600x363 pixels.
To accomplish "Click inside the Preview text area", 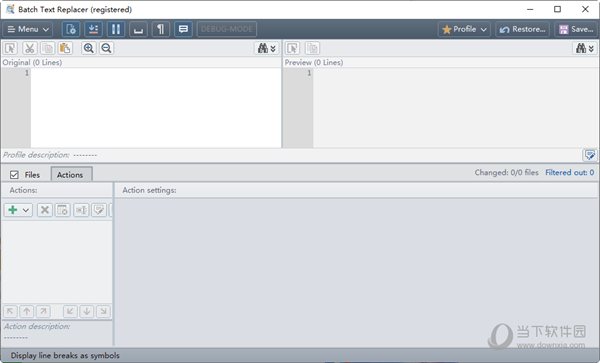I will [x=456, y=108].
